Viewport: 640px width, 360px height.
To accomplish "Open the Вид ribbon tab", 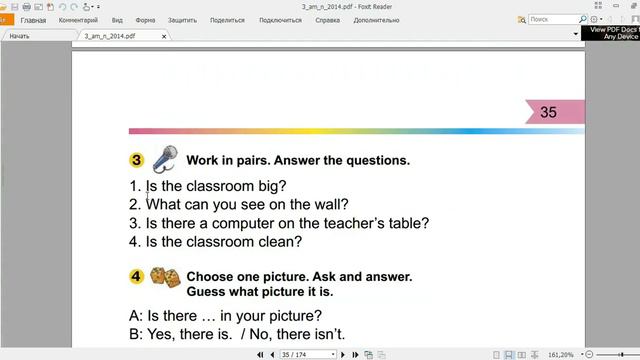I will click(117, 20).
